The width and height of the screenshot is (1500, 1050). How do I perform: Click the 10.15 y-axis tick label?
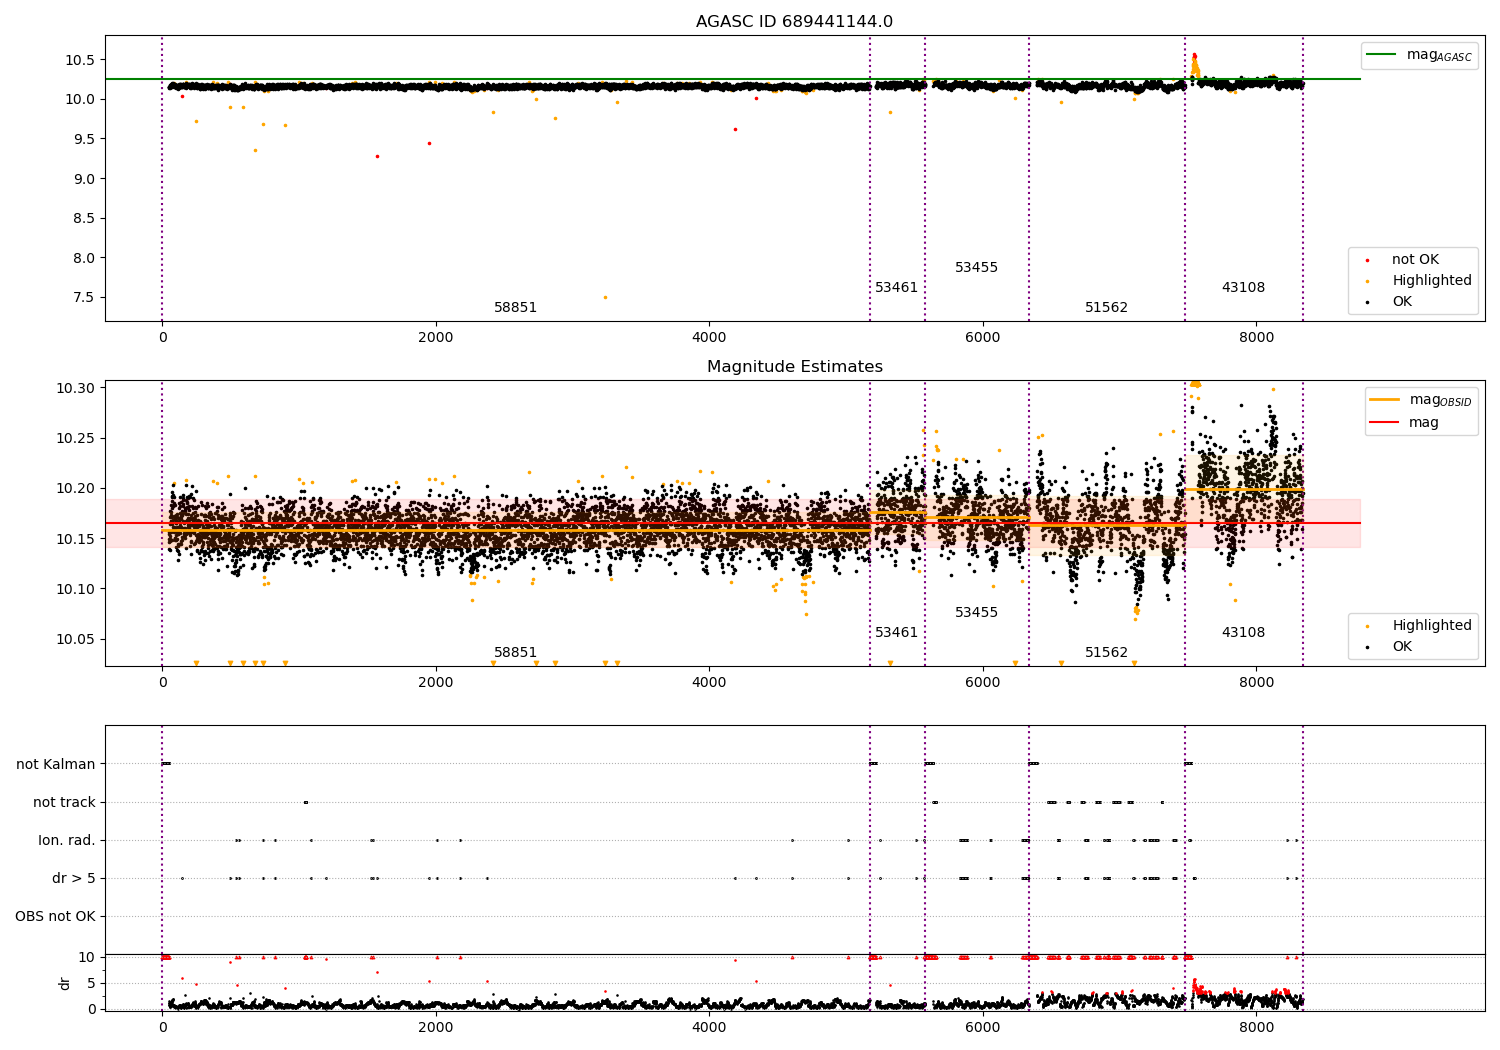click(x=76, y=539)
